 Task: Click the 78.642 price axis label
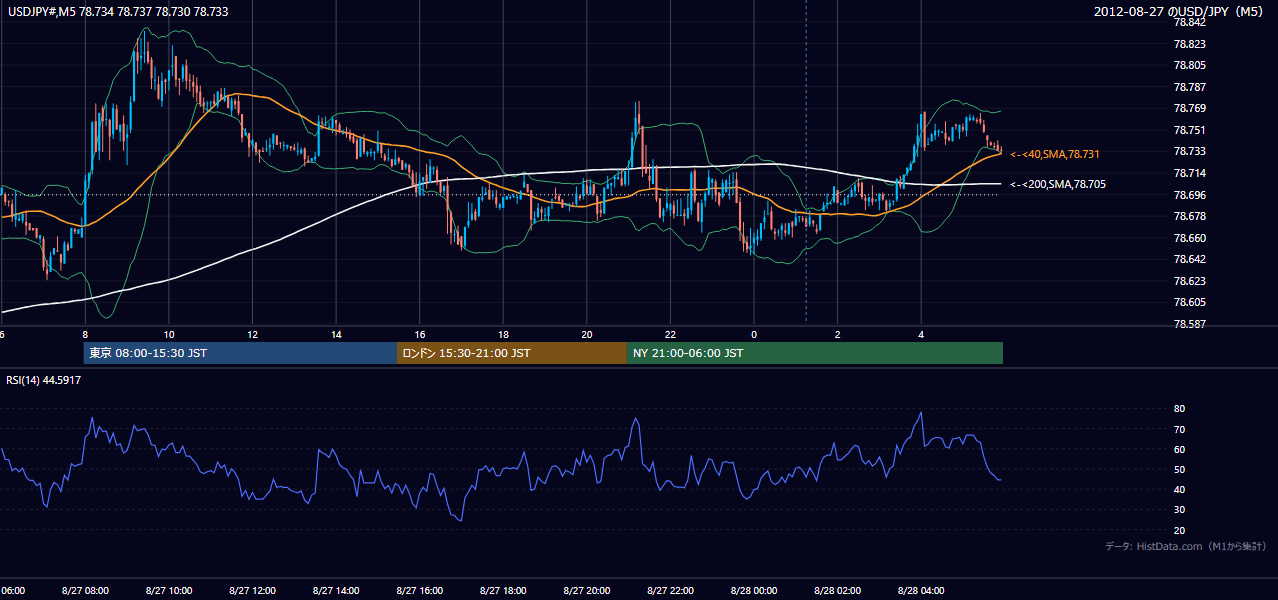tap(1190, 259)
